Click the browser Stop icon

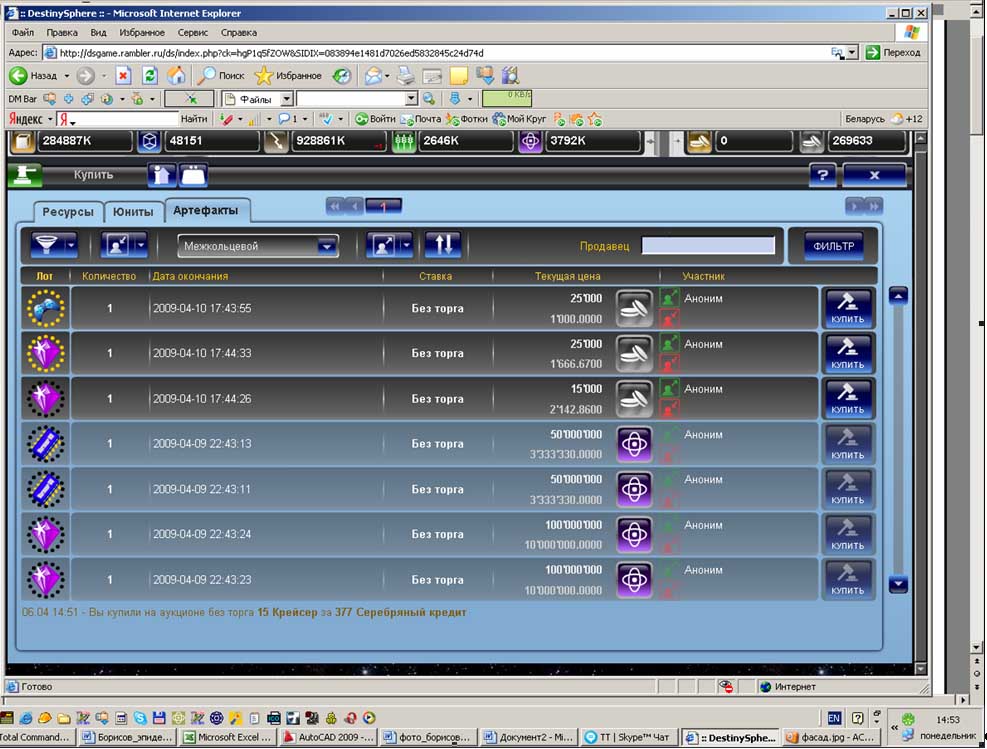coord(123,76)
